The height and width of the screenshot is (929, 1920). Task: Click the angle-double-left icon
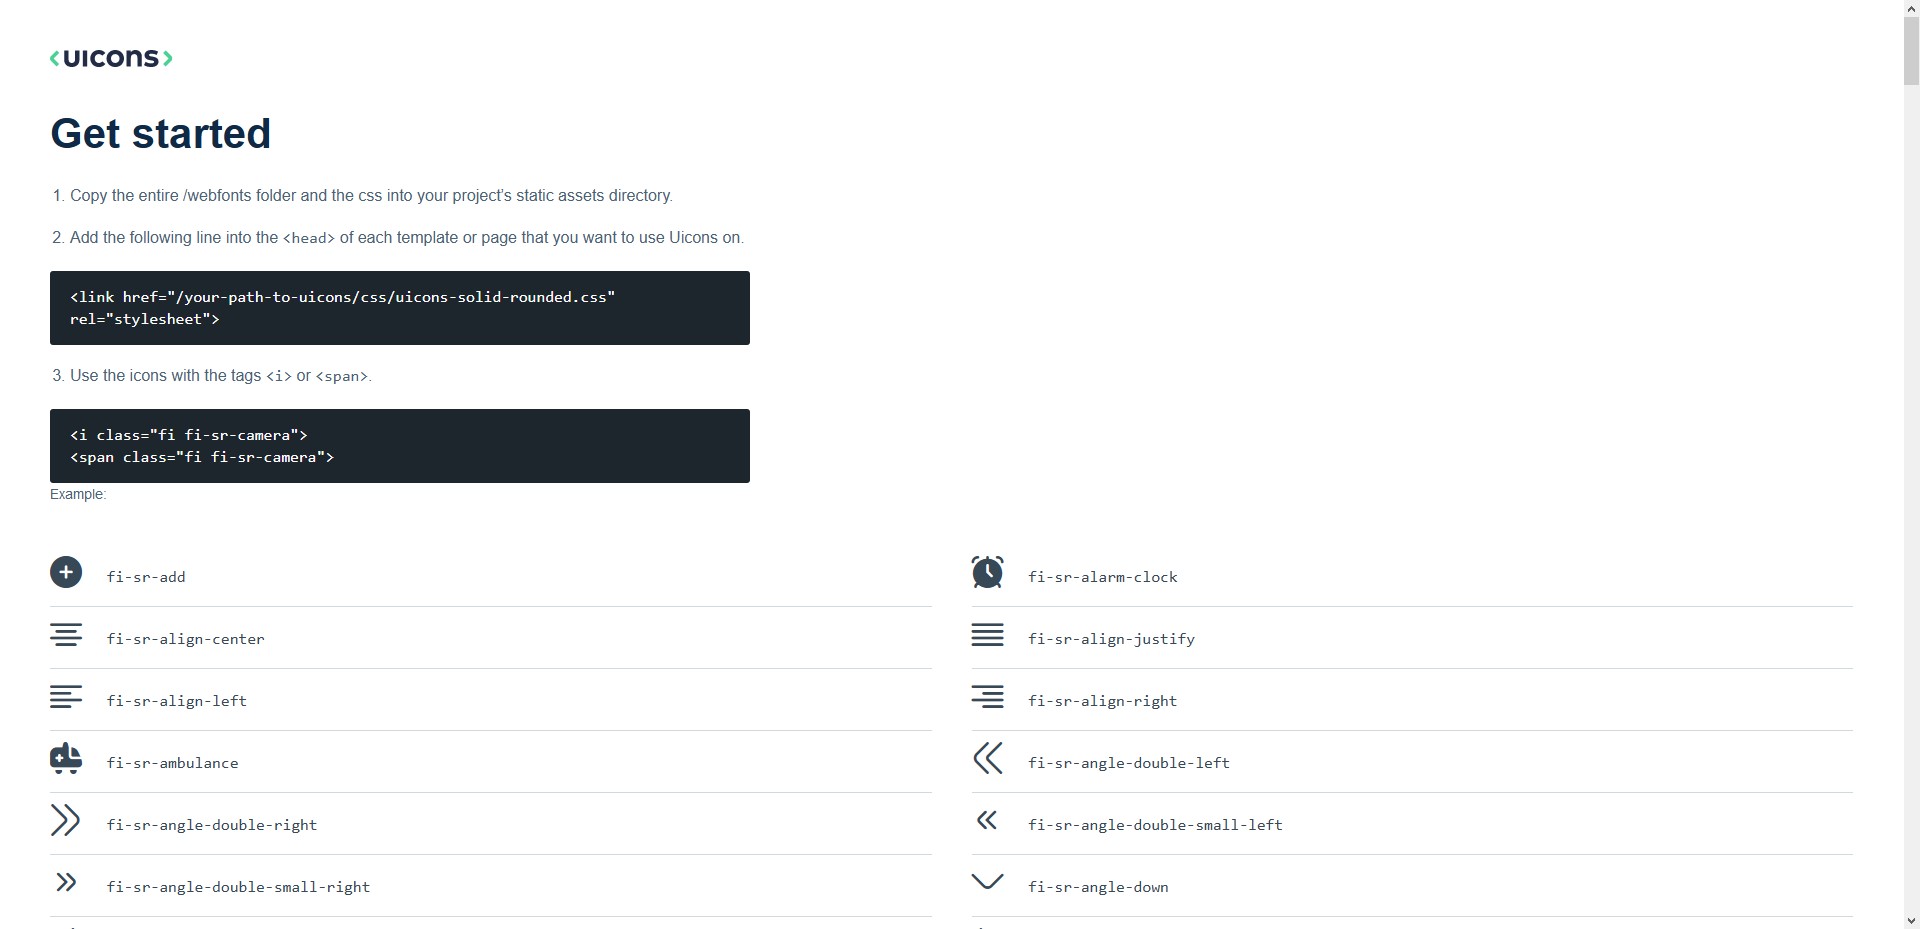pyautogui.click(x=987, y=758)
